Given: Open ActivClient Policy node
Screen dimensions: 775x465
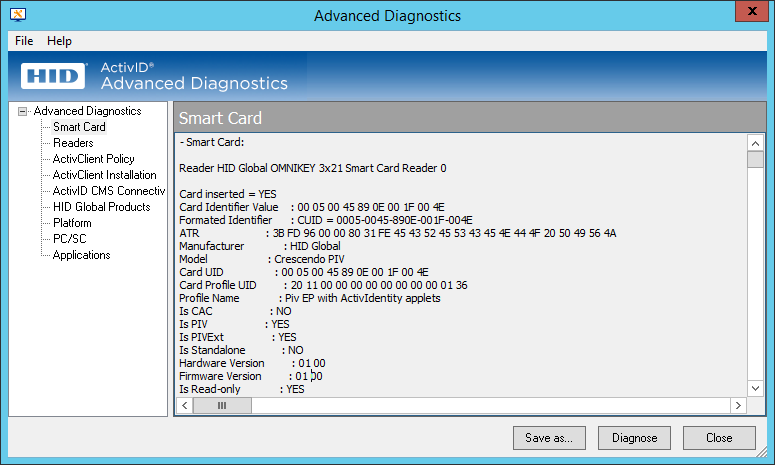Looking at the screenshot, I should coord(93,159).
